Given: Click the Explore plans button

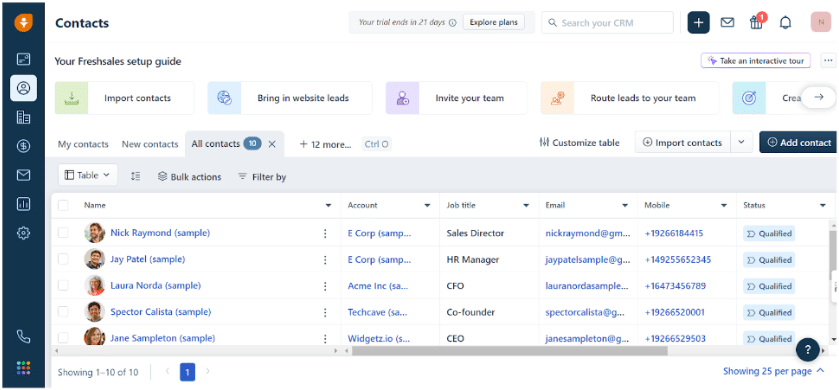Looking at the screenshot, I should 493,22.
